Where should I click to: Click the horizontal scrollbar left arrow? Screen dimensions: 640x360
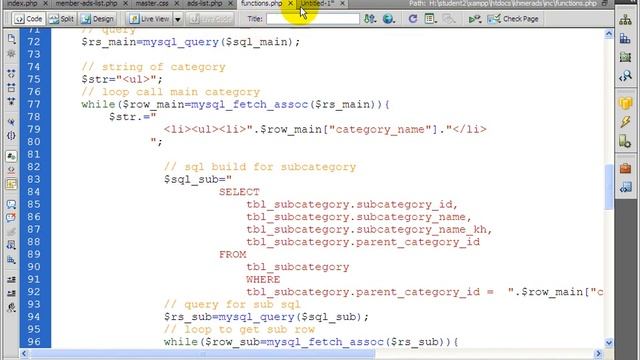pos(24,353)
